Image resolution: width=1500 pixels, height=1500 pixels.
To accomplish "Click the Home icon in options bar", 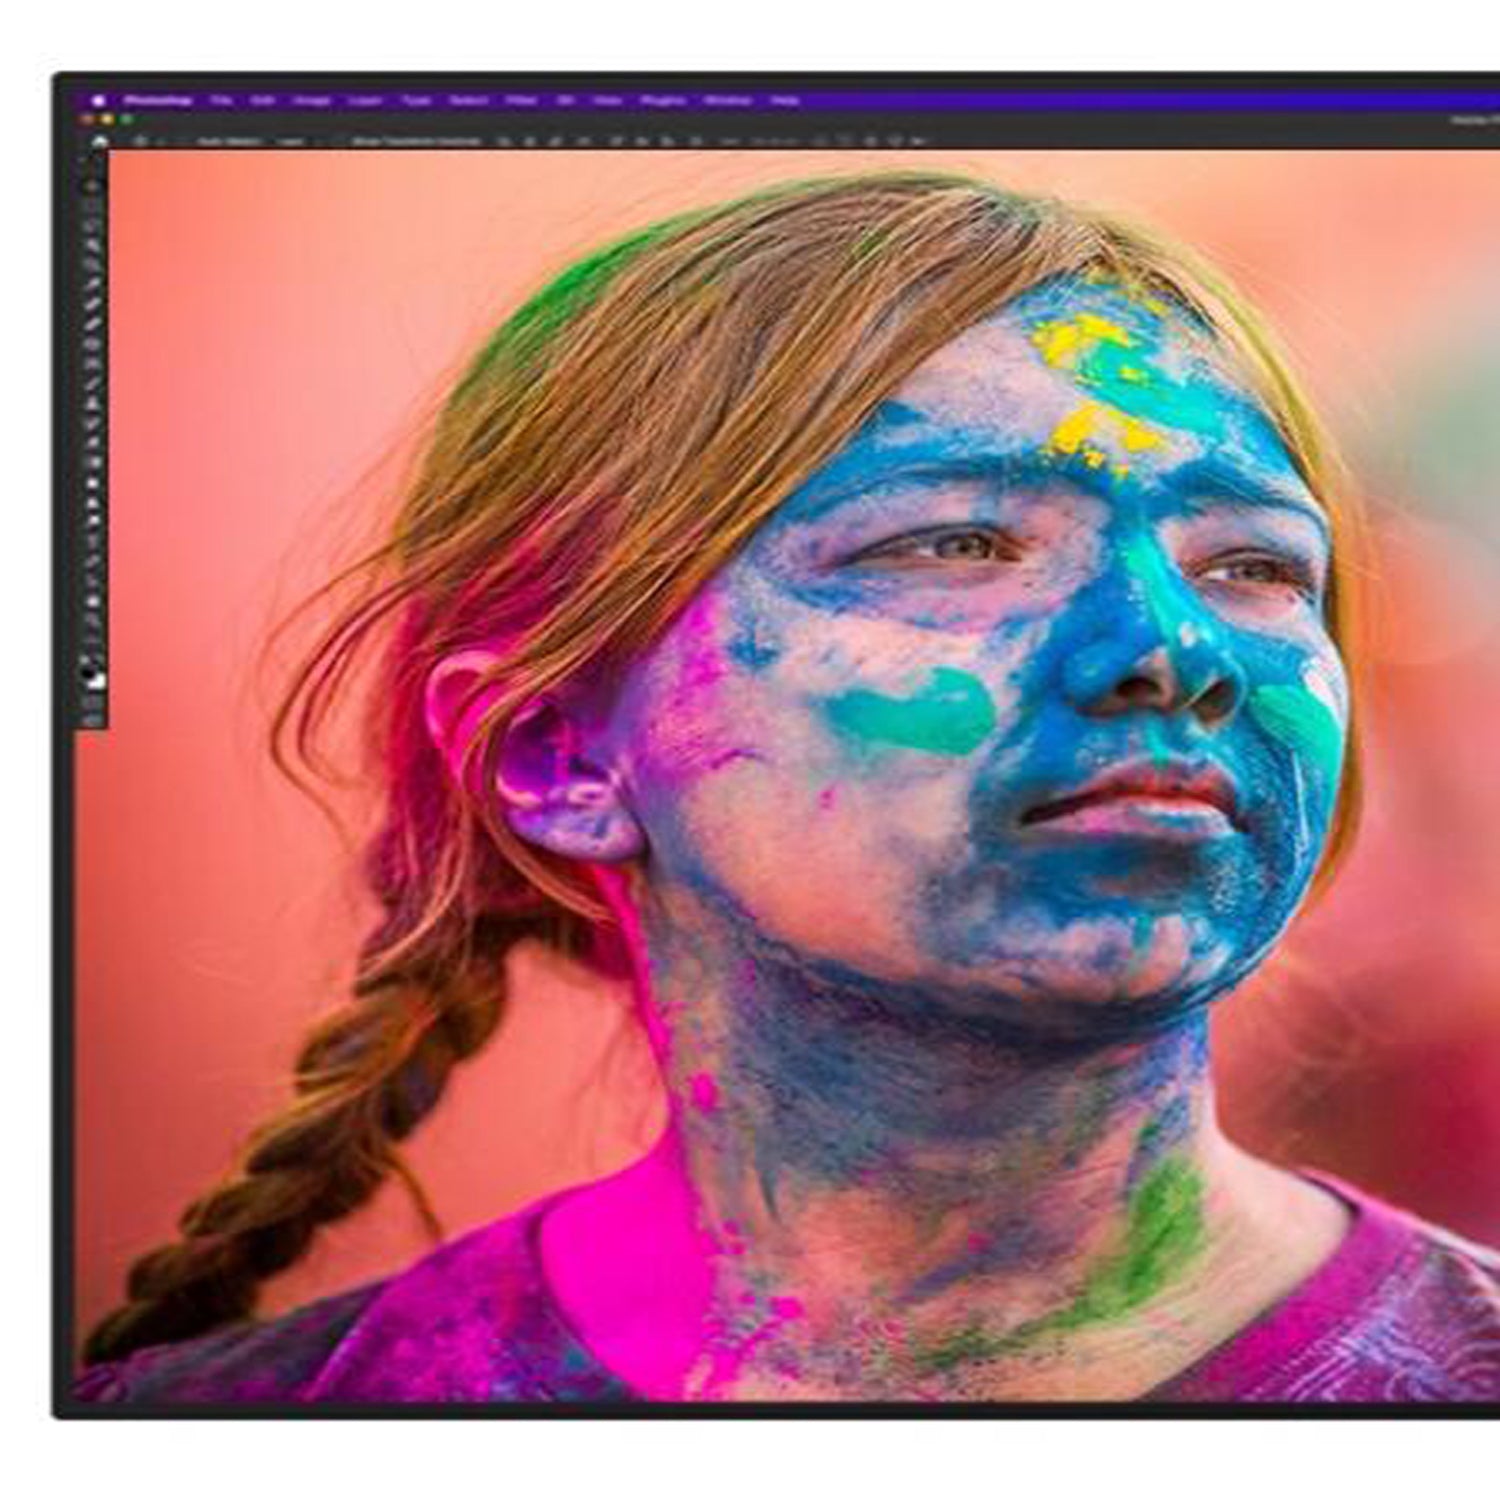I will [99, 141].
